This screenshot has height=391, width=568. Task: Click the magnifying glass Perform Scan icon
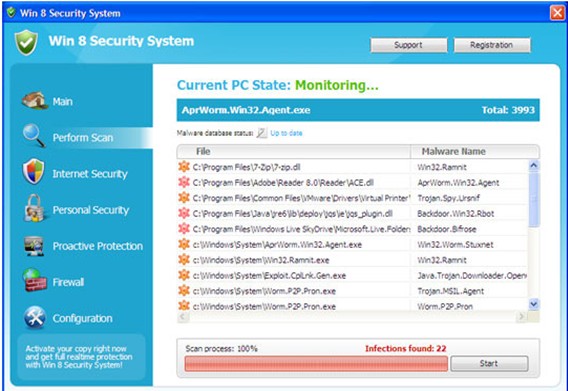pos(34,136)
